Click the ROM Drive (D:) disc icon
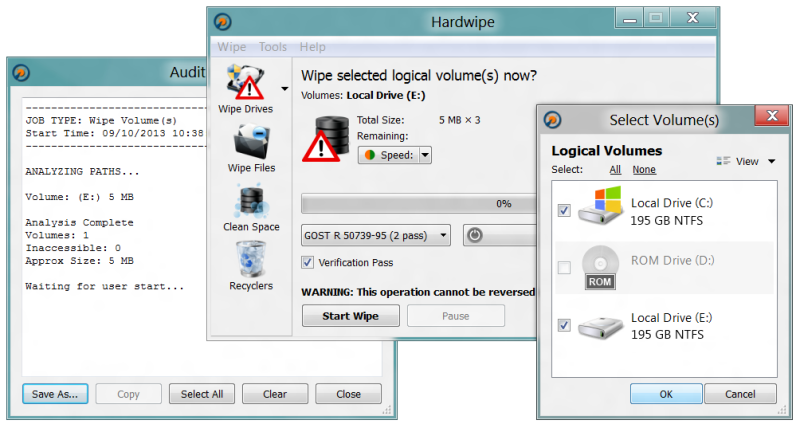 pyautogui.click(x=600, y=267)
